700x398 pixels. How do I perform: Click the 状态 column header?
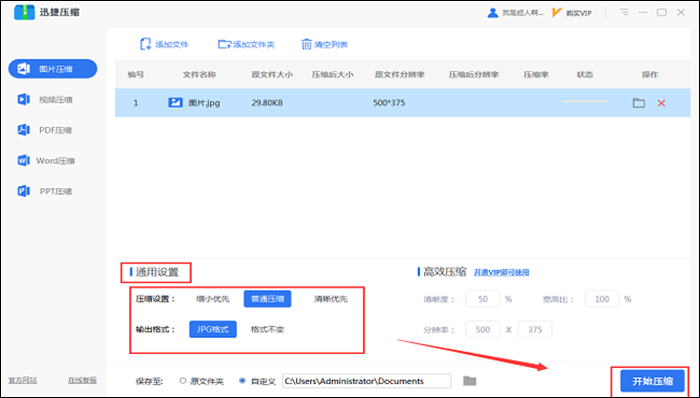(x=585, y=75)
